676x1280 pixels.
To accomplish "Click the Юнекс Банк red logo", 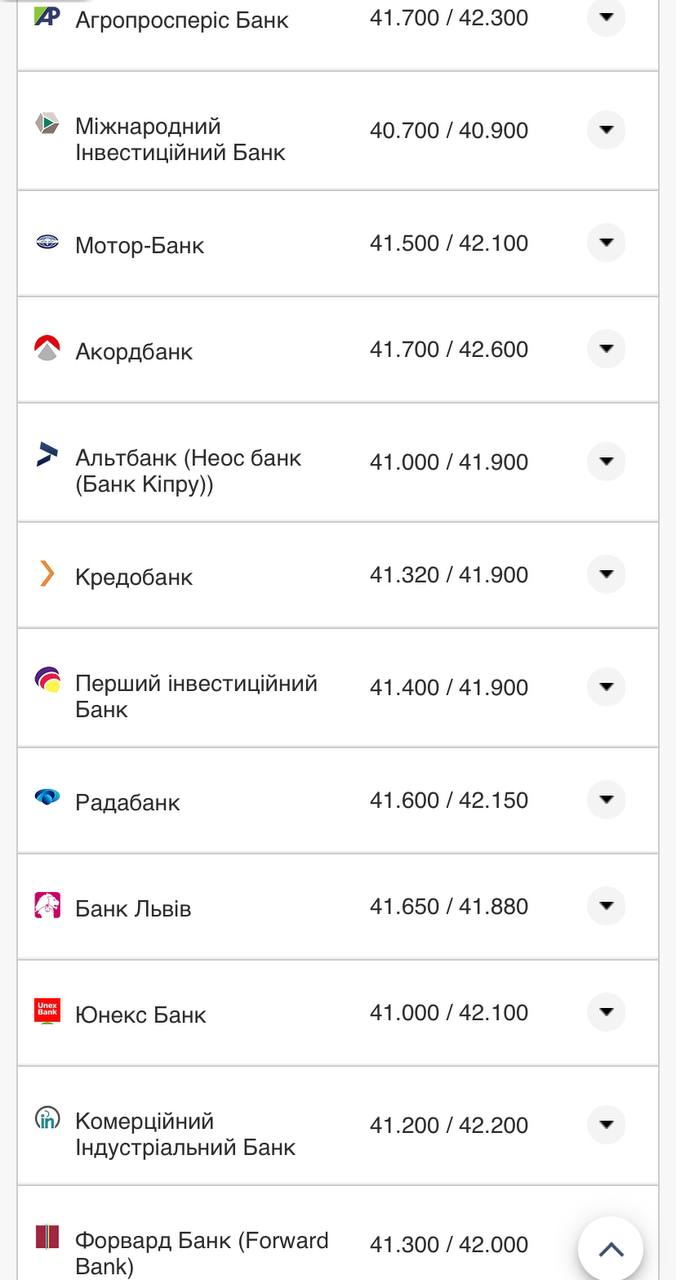I will coord(47,1011).
